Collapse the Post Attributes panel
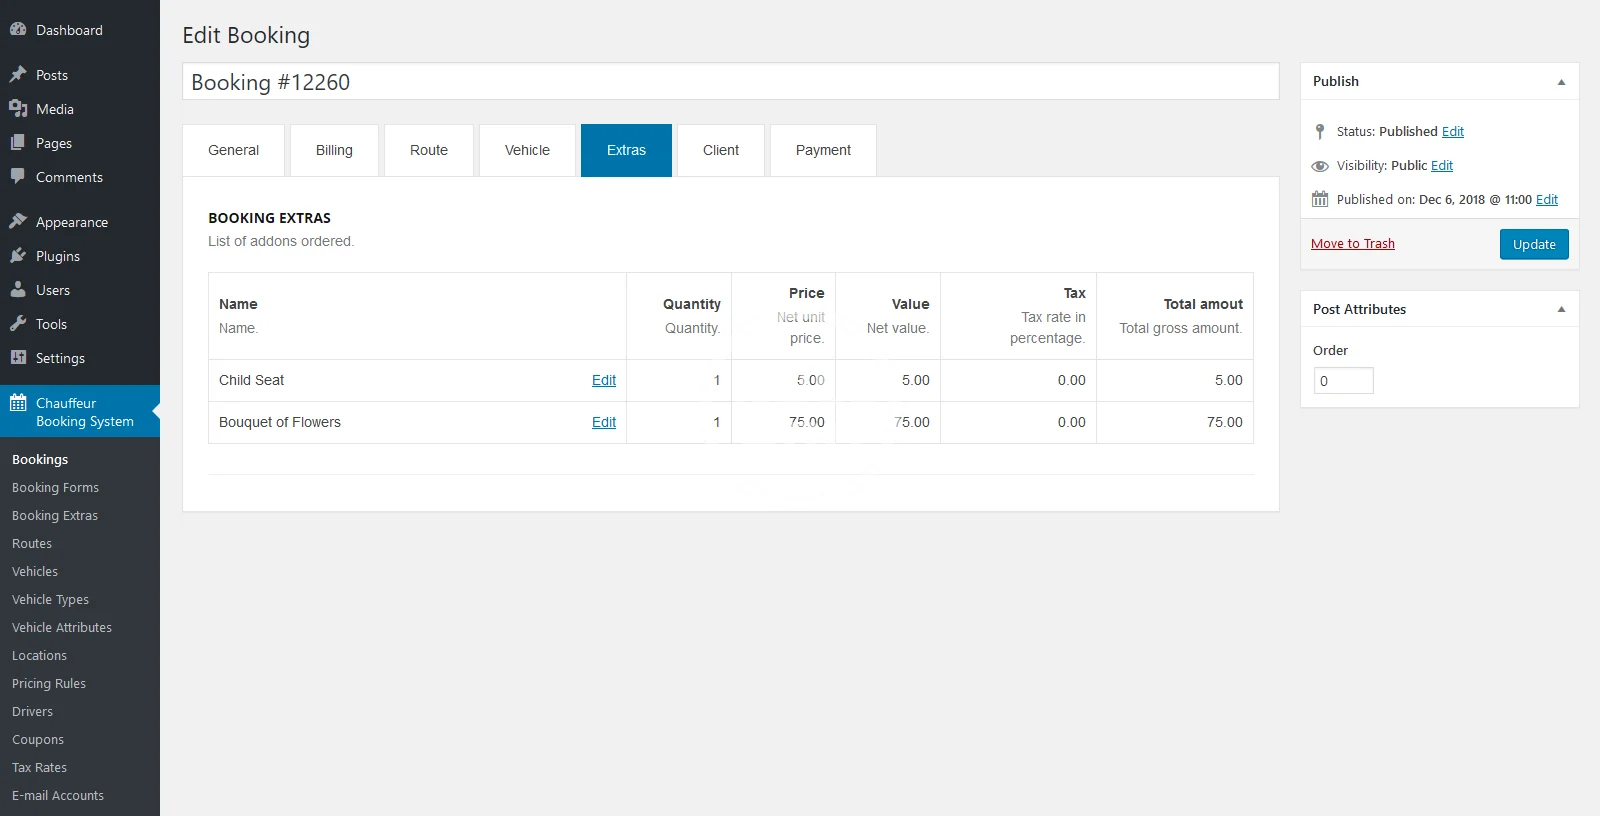 coord(1561,310)
